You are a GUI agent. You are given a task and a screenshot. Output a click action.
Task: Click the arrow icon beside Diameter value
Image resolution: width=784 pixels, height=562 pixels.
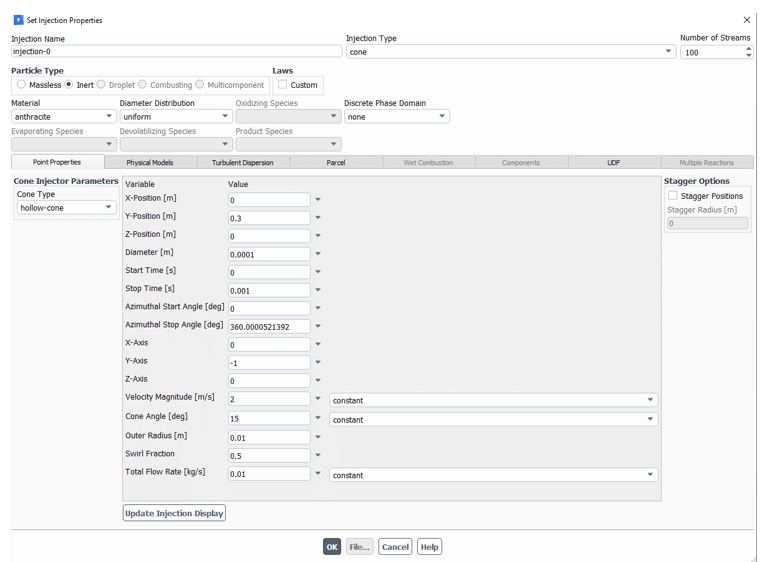pyautogui.click(x=318, y=254)
